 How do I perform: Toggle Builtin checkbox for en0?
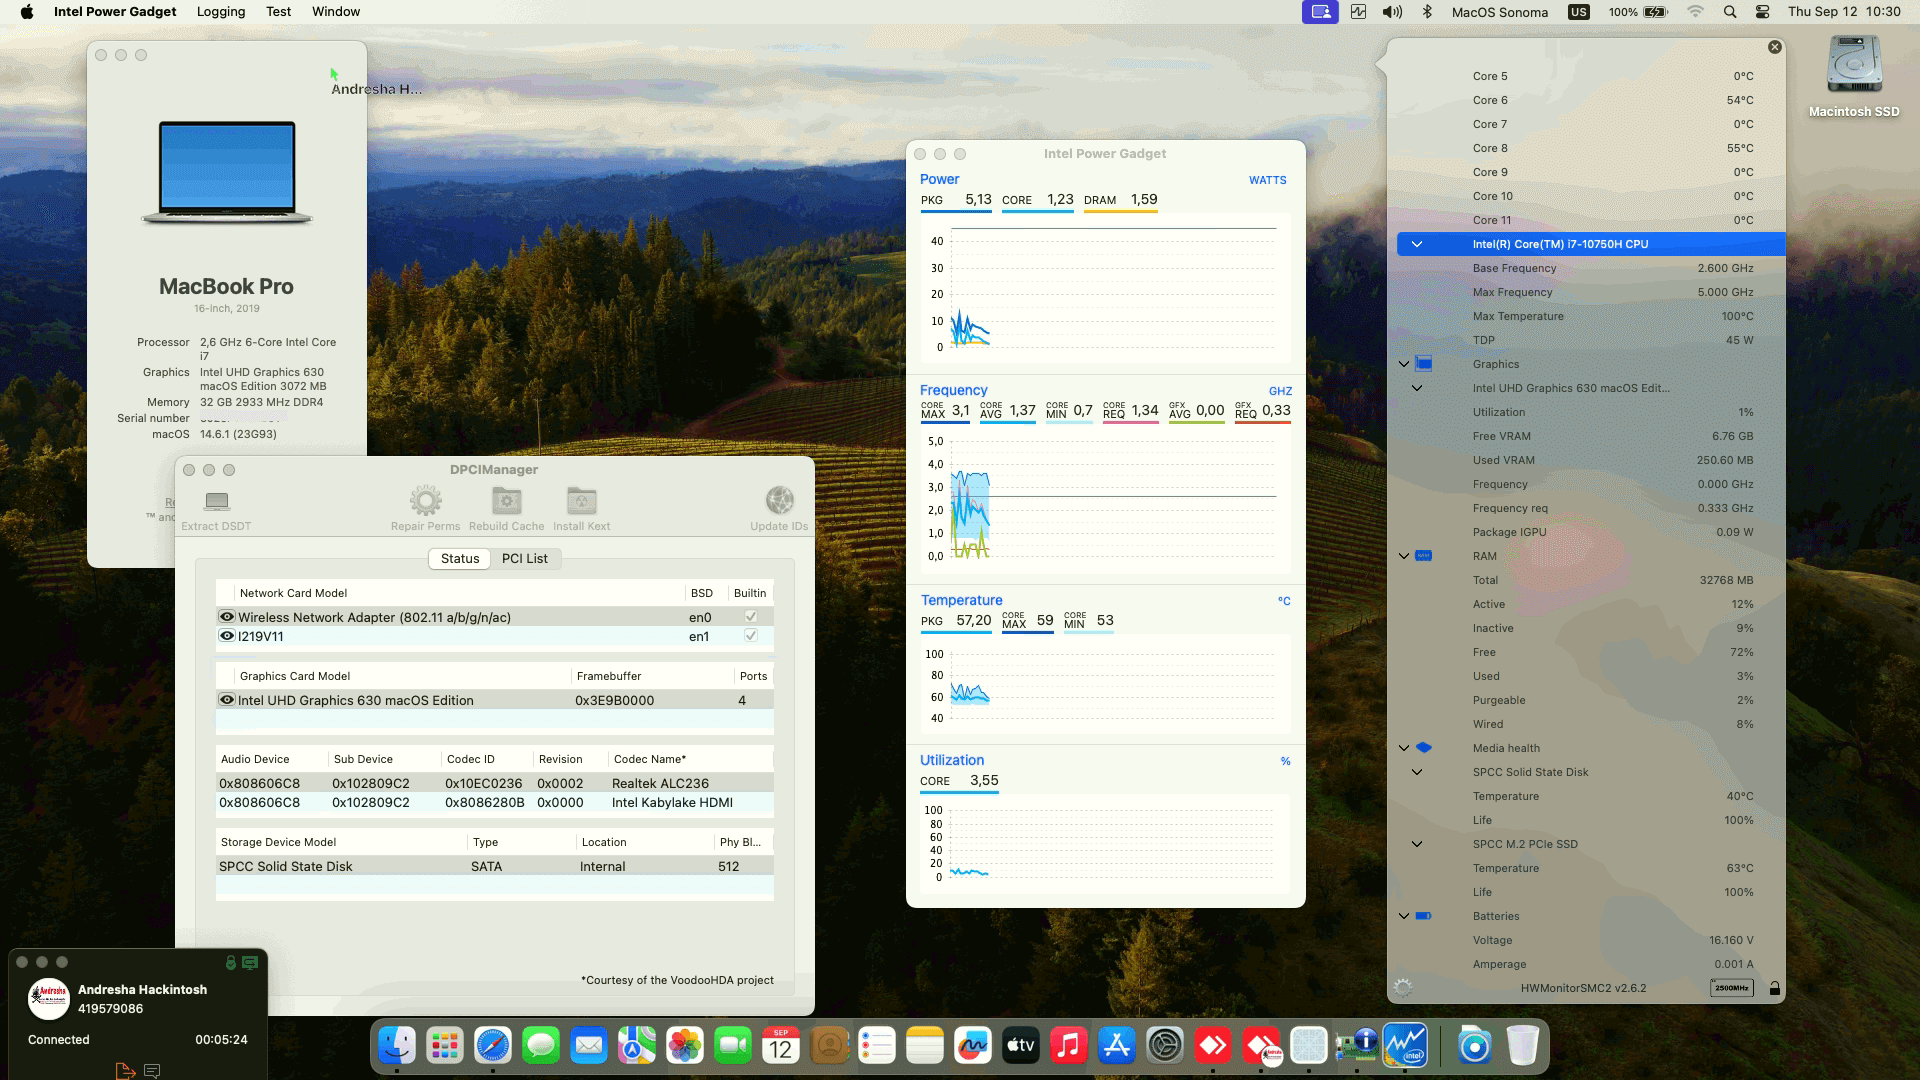(751, 617)
